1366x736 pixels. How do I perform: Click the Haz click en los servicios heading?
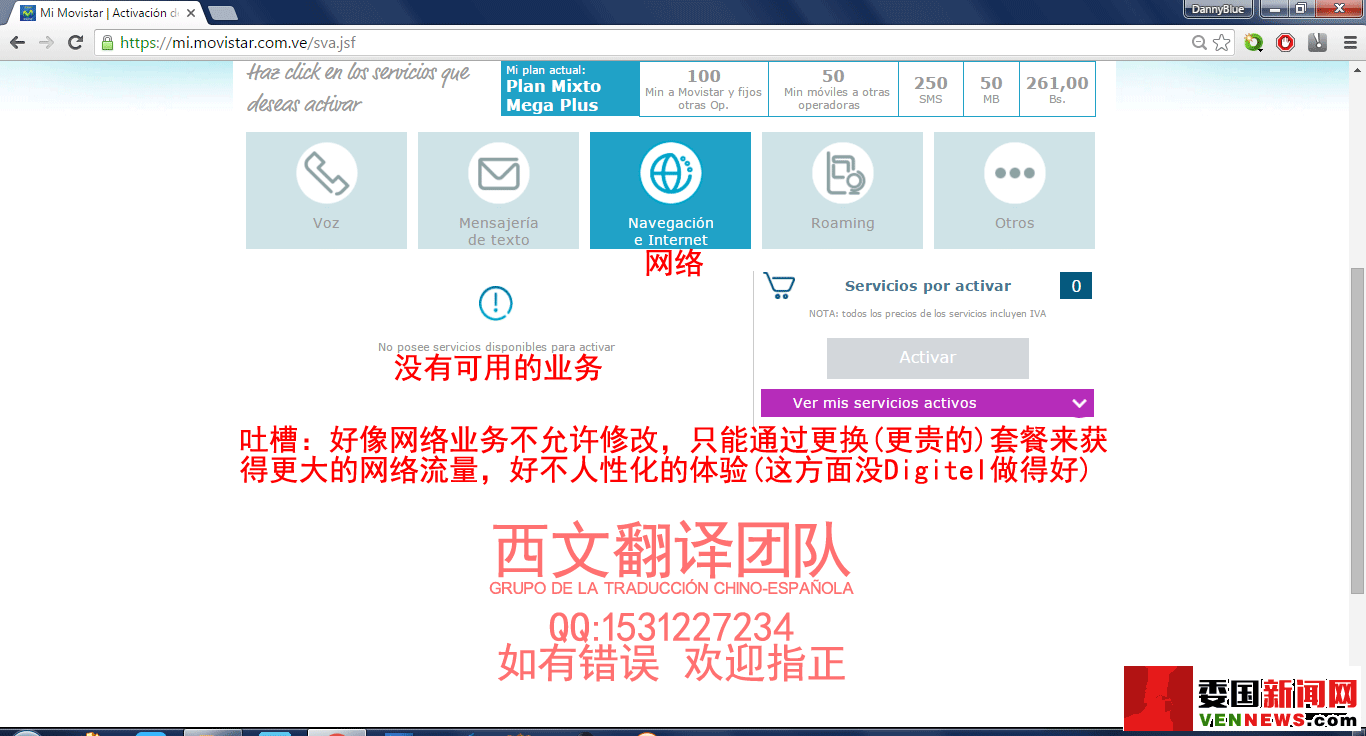click(x=359, y=88)
